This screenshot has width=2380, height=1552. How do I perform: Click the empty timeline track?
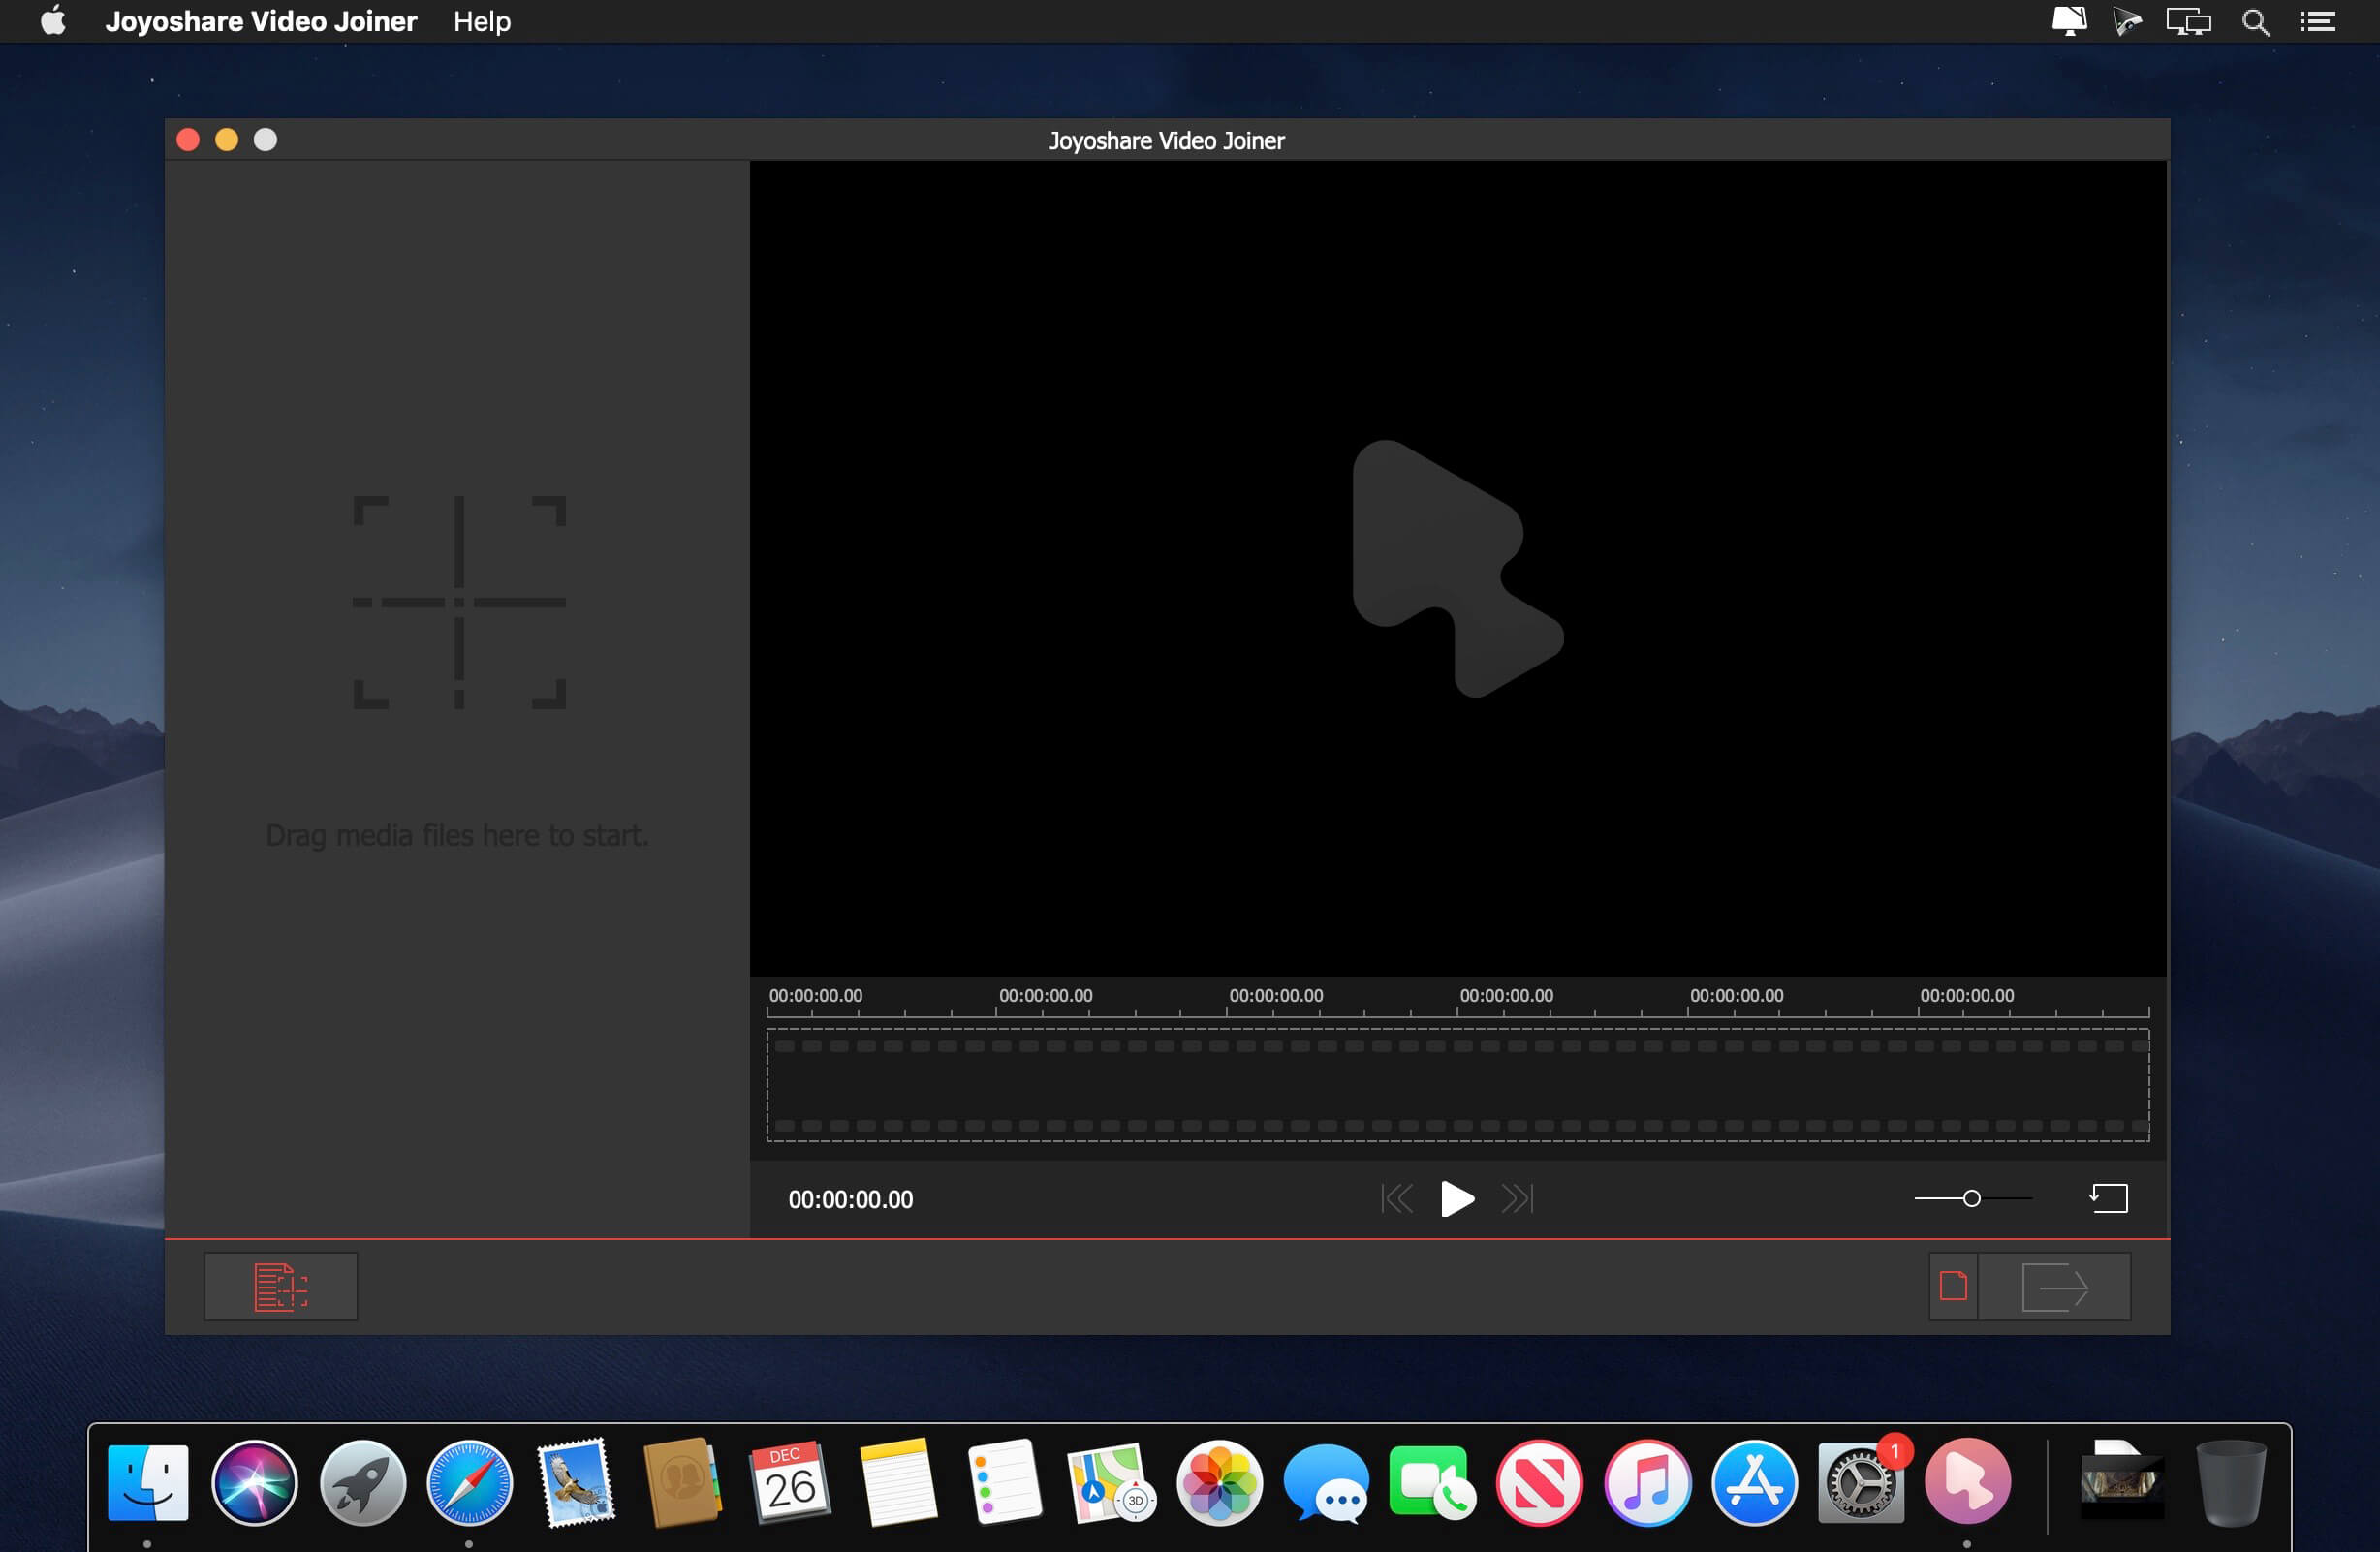click(1457, 1085)
